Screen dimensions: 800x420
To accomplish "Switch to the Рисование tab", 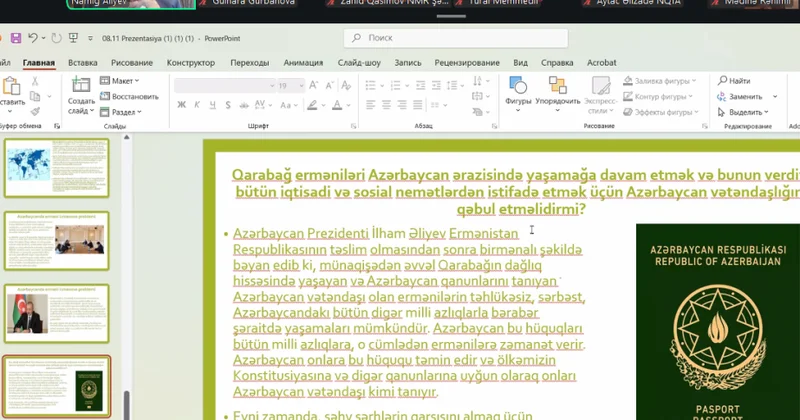I will [x=132, y=63].
